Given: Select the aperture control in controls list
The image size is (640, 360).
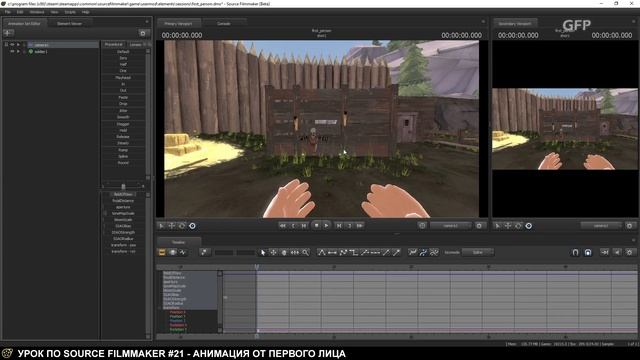Looking at the screenshot, I should (123, 207).
